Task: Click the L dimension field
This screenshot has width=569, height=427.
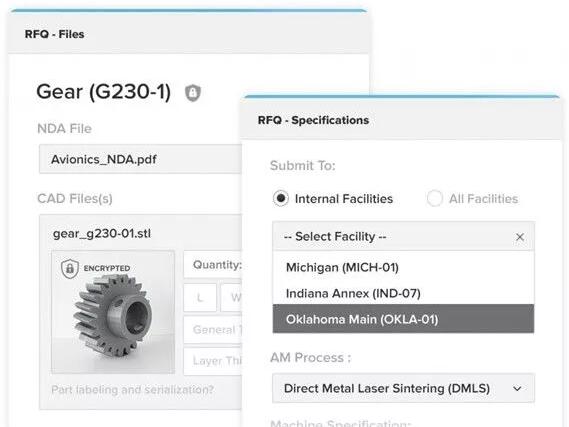Action: coord(200,297)
